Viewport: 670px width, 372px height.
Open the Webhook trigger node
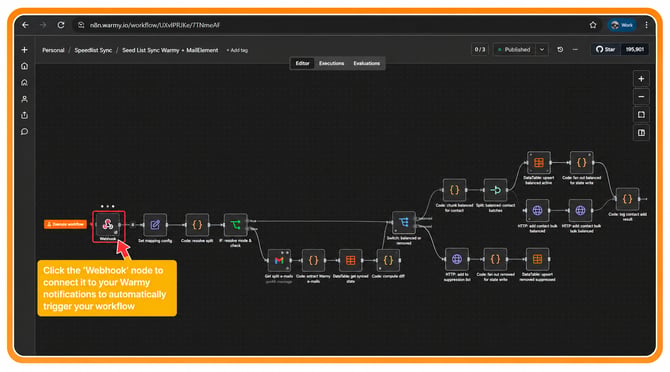[x=108, y=225]
